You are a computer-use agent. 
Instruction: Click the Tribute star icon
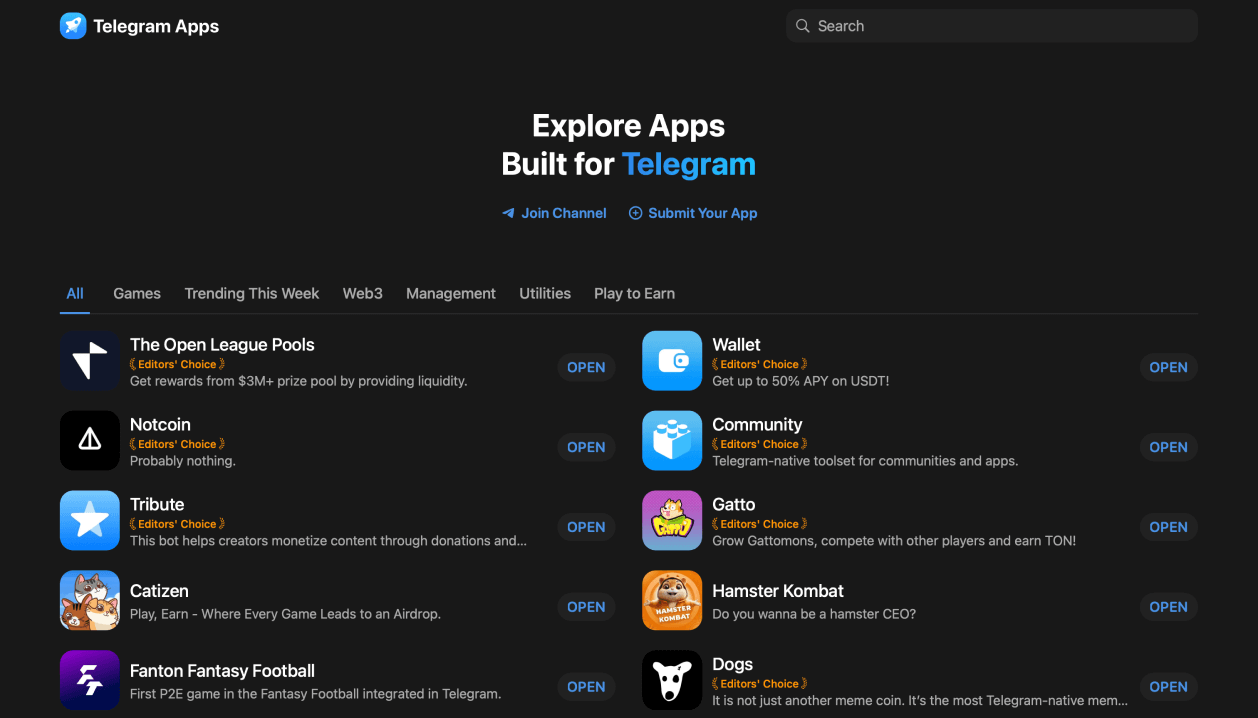(90, 520)
